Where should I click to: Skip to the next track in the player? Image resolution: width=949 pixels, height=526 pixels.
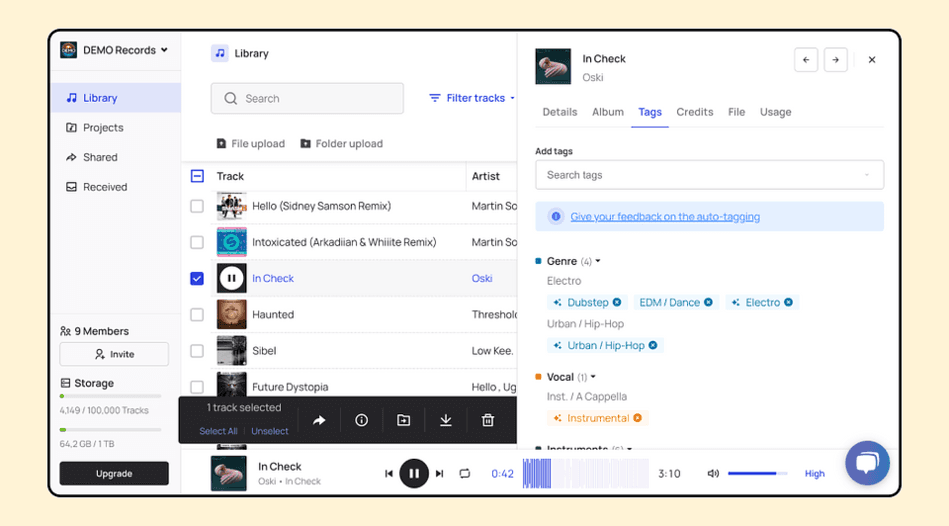click(x=440, y=473)
